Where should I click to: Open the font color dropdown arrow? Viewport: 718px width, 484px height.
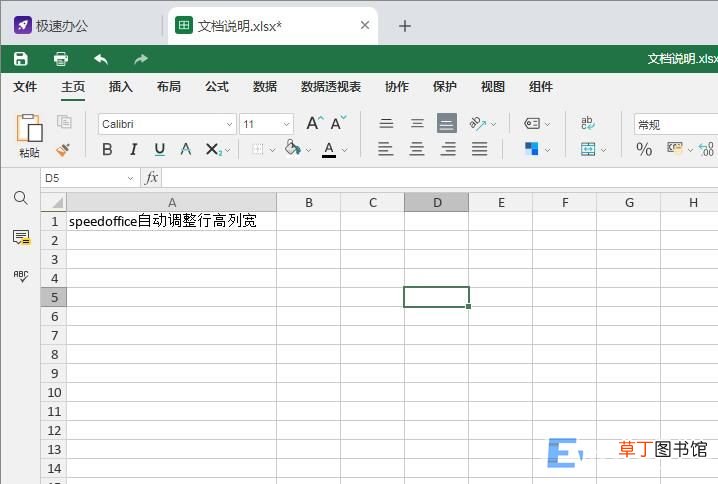345,150
